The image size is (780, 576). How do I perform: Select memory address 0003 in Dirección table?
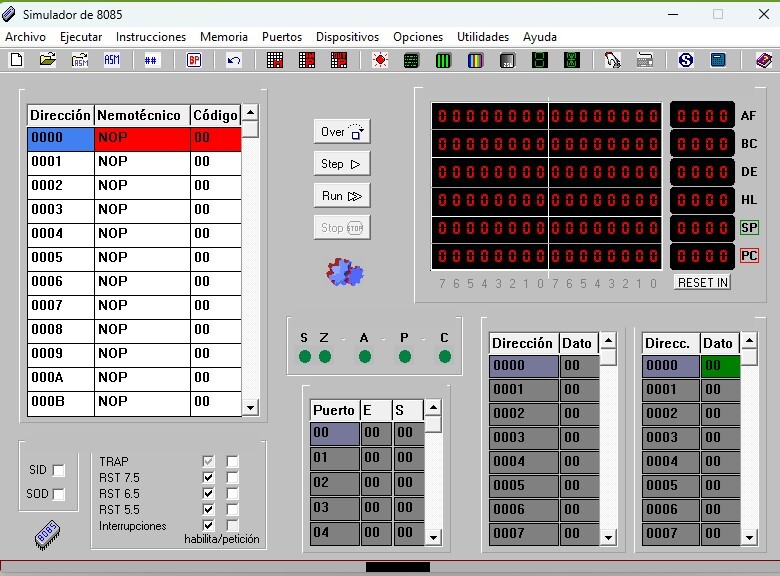(523, 437)
